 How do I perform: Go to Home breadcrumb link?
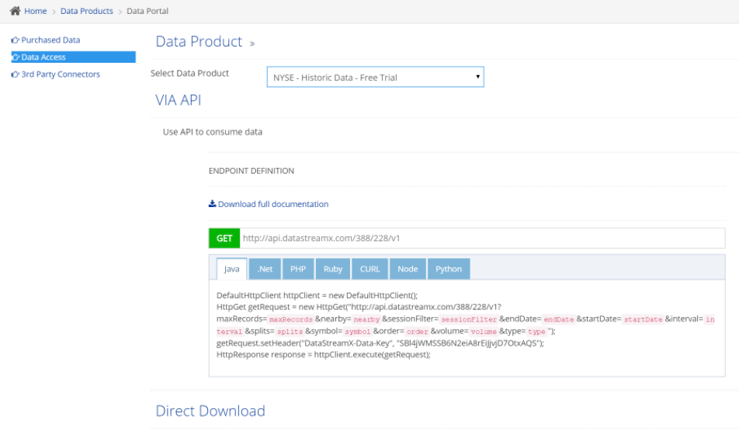(35, 11)
